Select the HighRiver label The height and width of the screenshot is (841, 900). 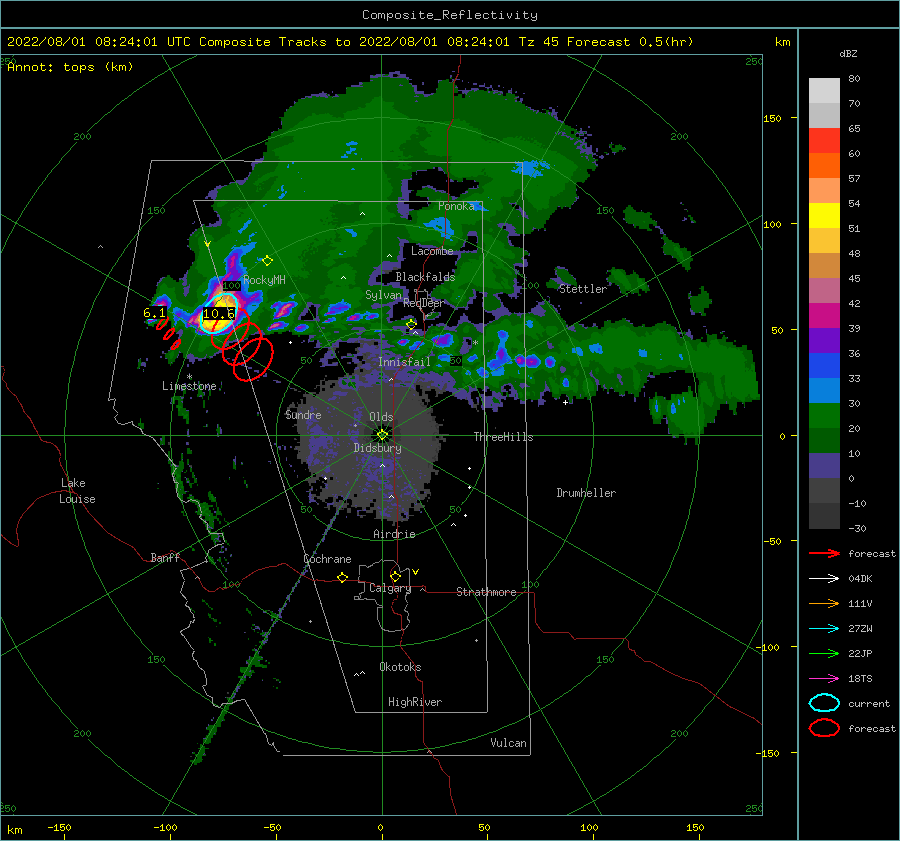point(415,702)
